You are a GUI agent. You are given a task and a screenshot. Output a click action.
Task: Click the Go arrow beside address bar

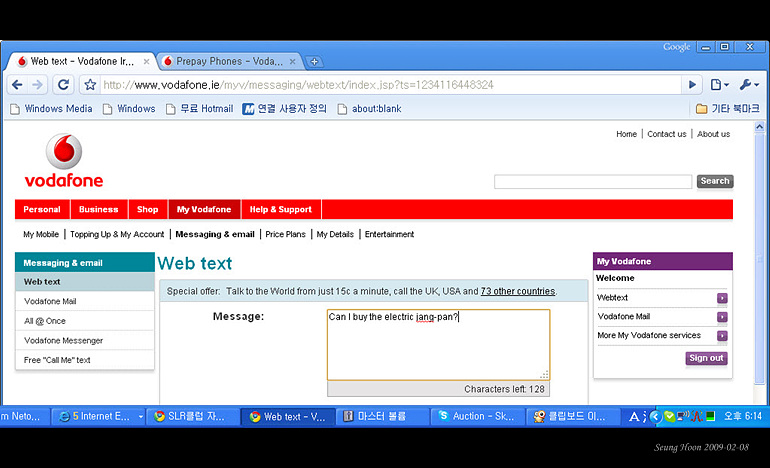pos(692,84)
